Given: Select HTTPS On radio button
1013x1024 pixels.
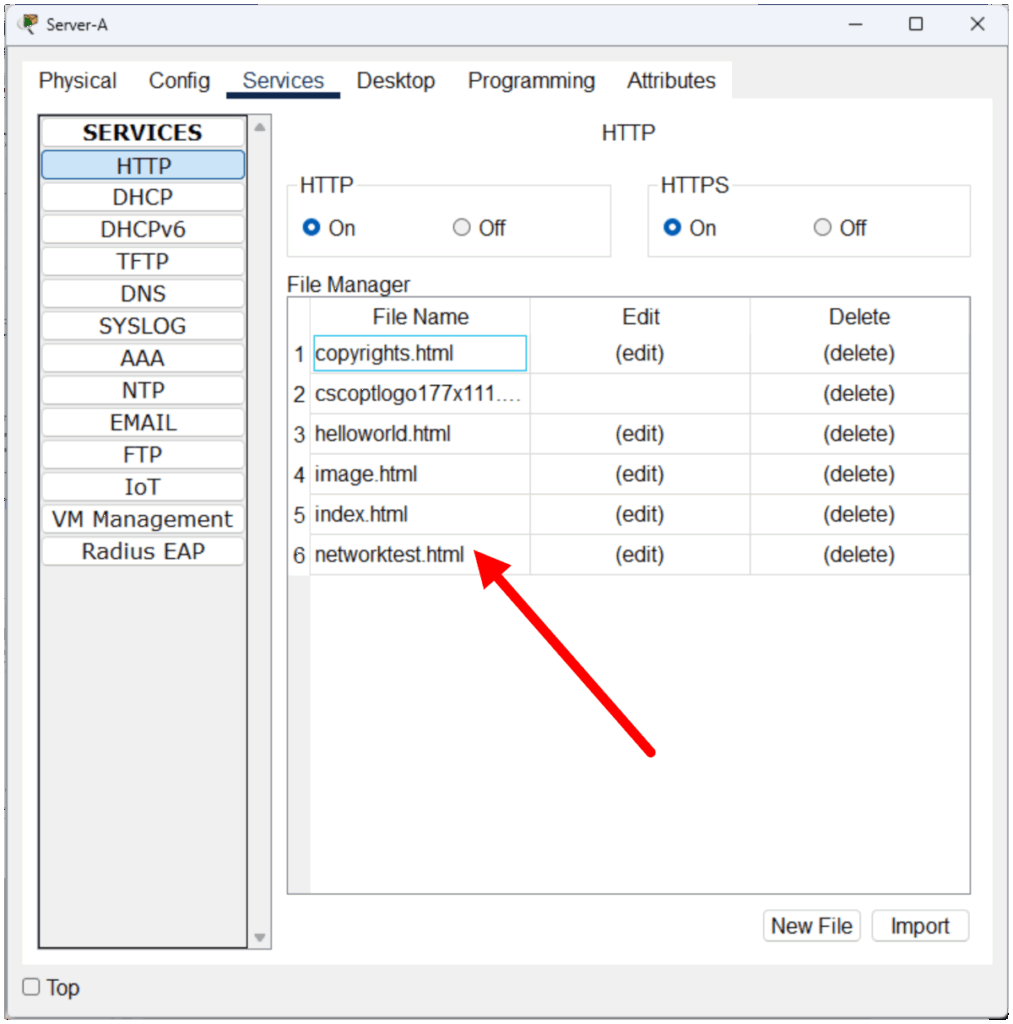Looking at the screenshot, I should pyautogui.click(x=672, y=228).
